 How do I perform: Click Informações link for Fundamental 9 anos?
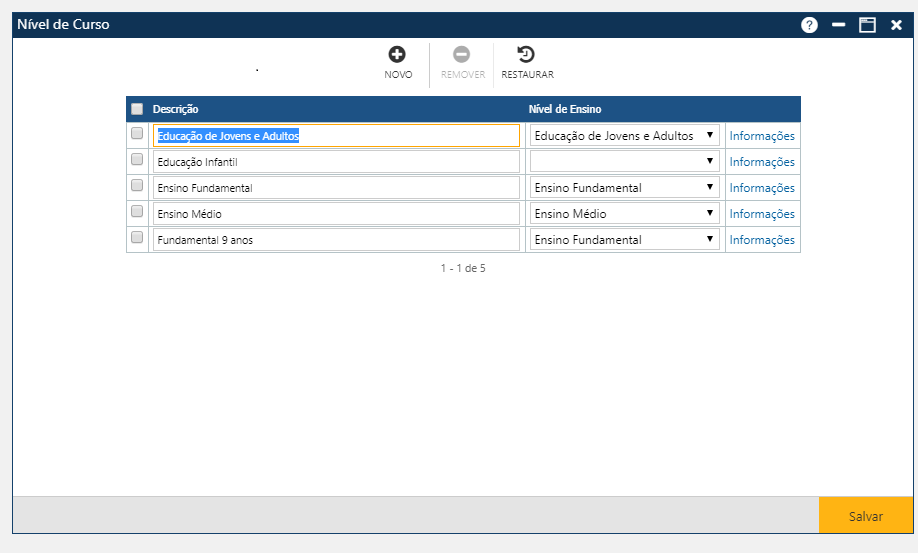tap(762, 240)
